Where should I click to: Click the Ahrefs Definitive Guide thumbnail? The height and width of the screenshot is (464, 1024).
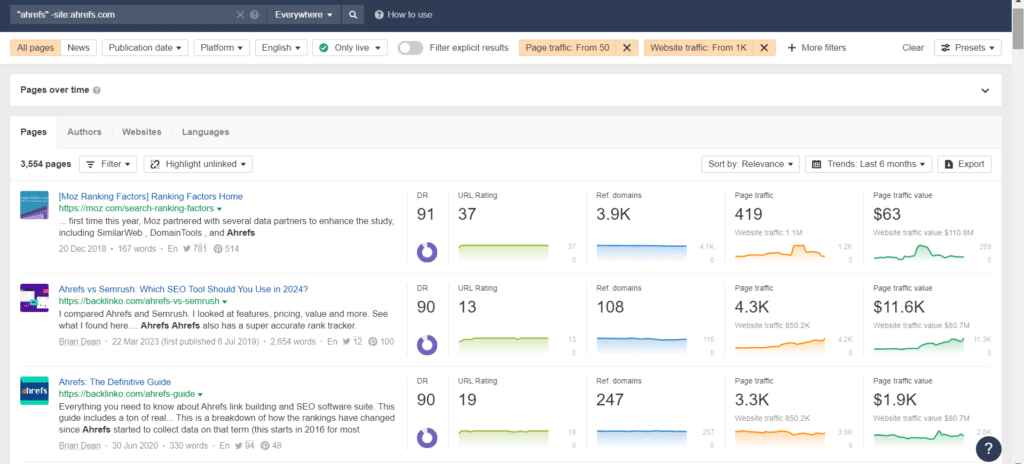pyautogui.click(x=35, y=390)
